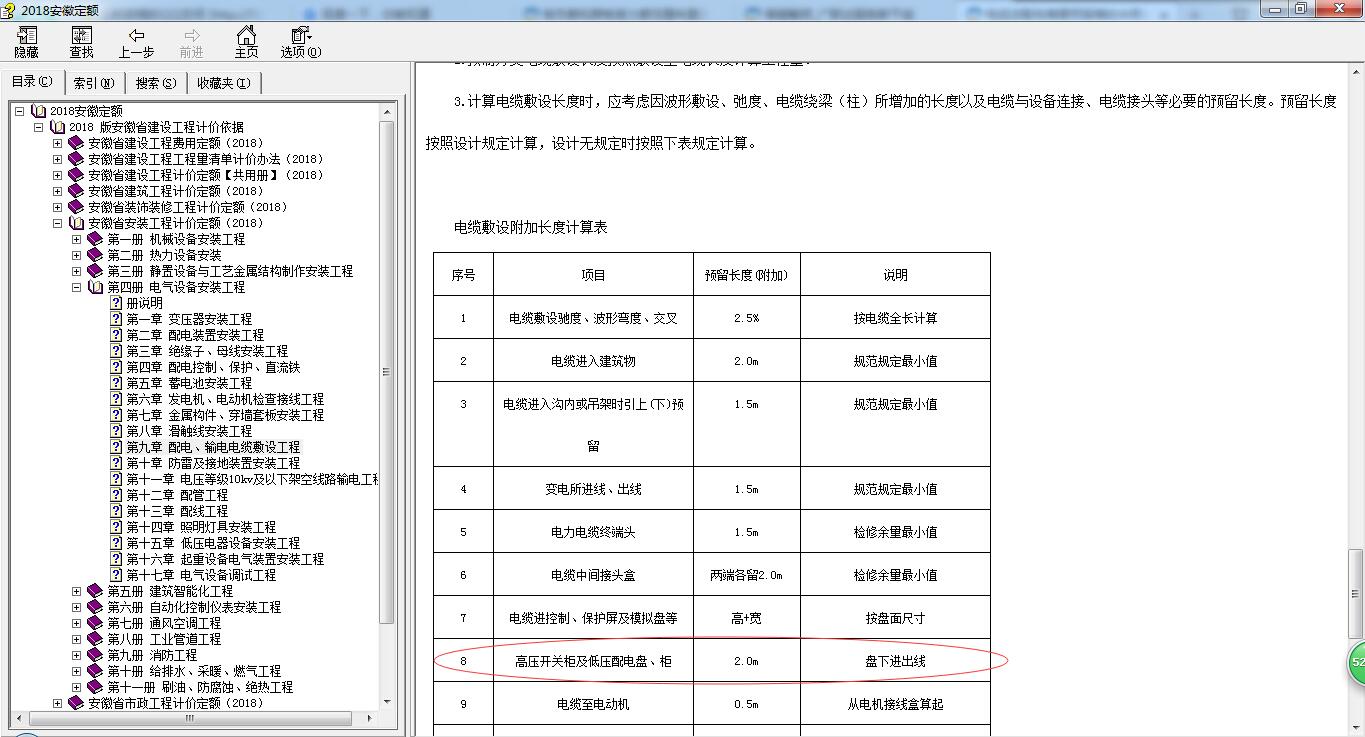
Task: Switch to the 收藏夹 (Favorites) tab
Action: 224,83
